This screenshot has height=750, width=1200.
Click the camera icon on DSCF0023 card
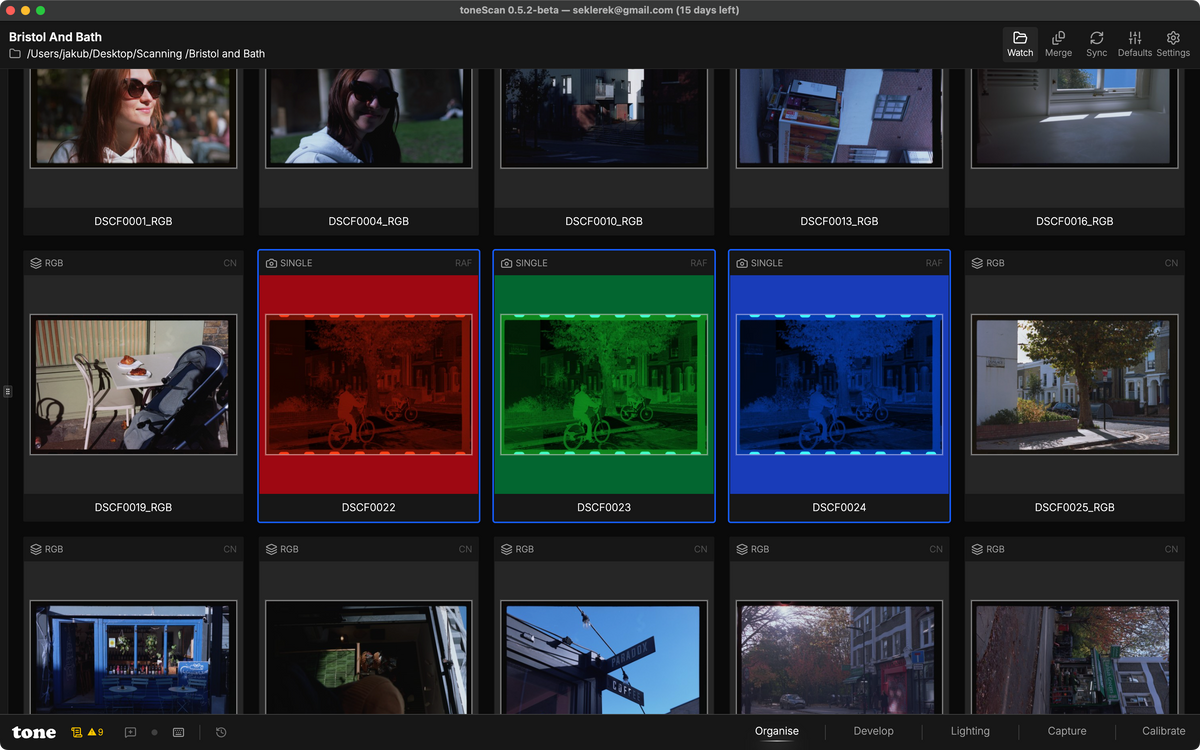(x=506, y=263)
